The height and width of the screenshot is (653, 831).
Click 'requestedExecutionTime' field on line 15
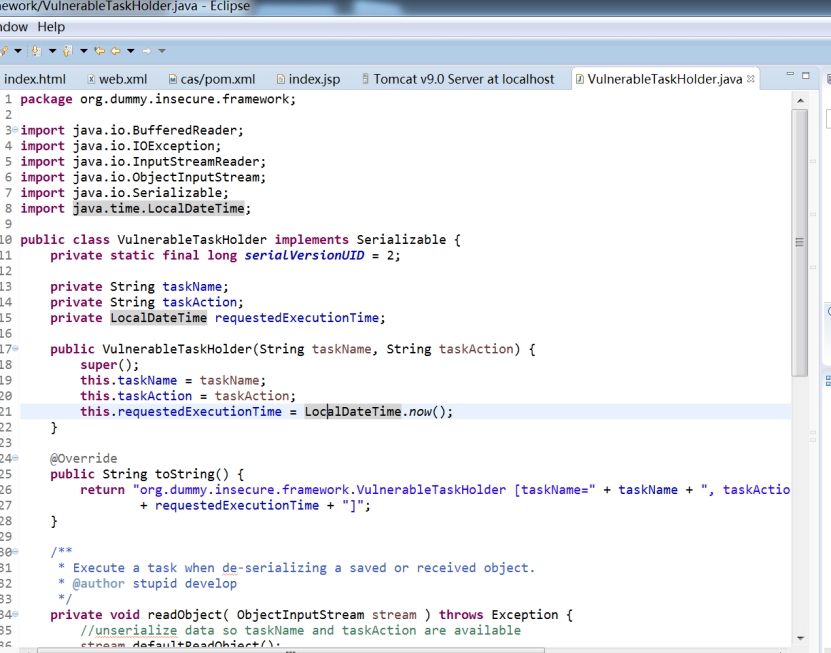click(297, 318)
